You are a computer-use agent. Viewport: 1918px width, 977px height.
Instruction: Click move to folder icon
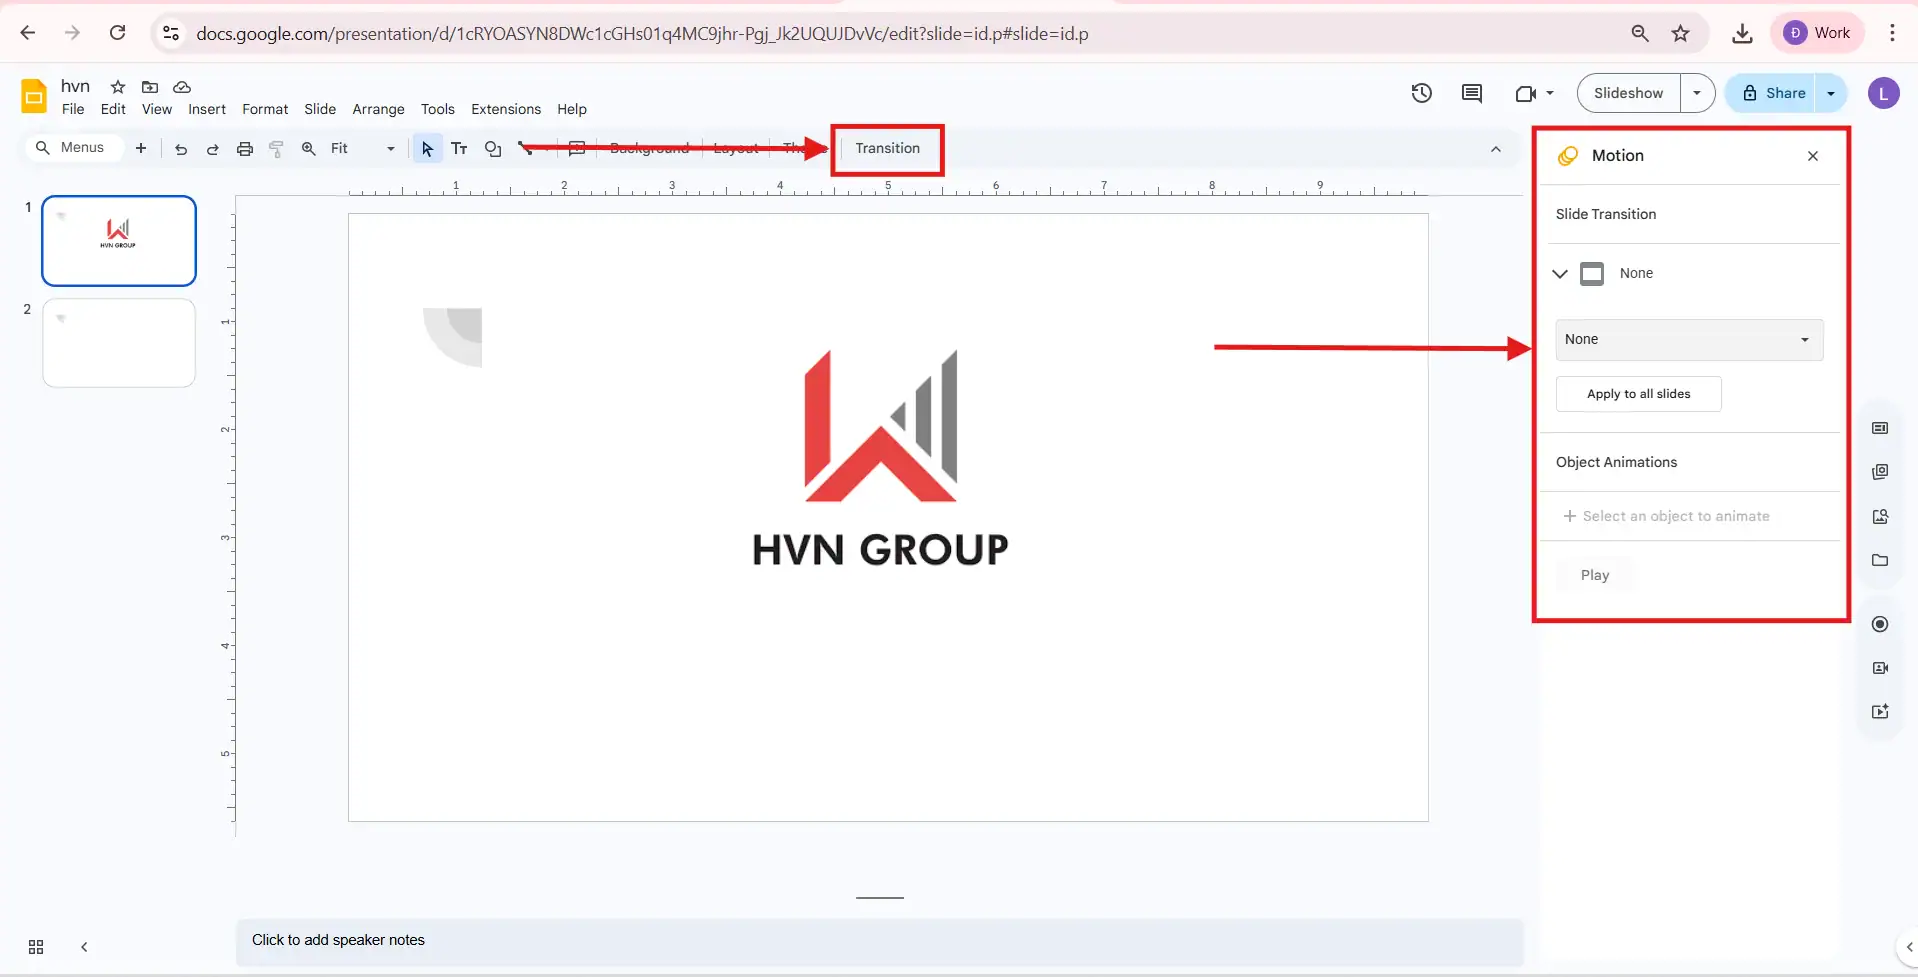(150, 87)
